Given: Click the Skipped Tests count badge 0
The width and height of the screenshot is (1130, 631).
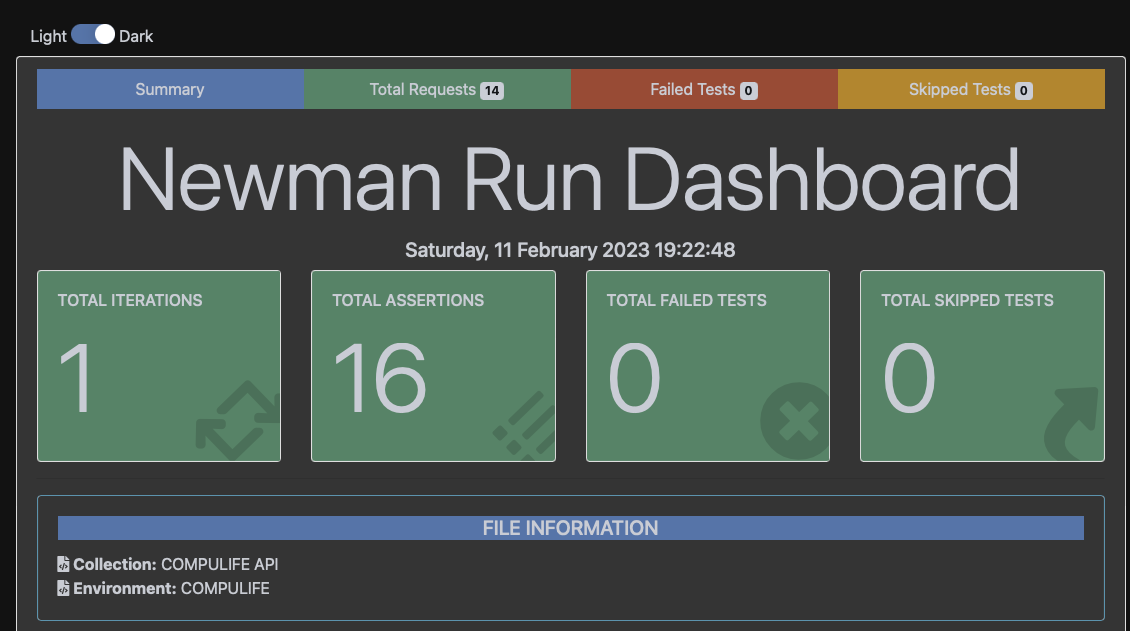Looking at the screenshot, I should (1023, 91).
